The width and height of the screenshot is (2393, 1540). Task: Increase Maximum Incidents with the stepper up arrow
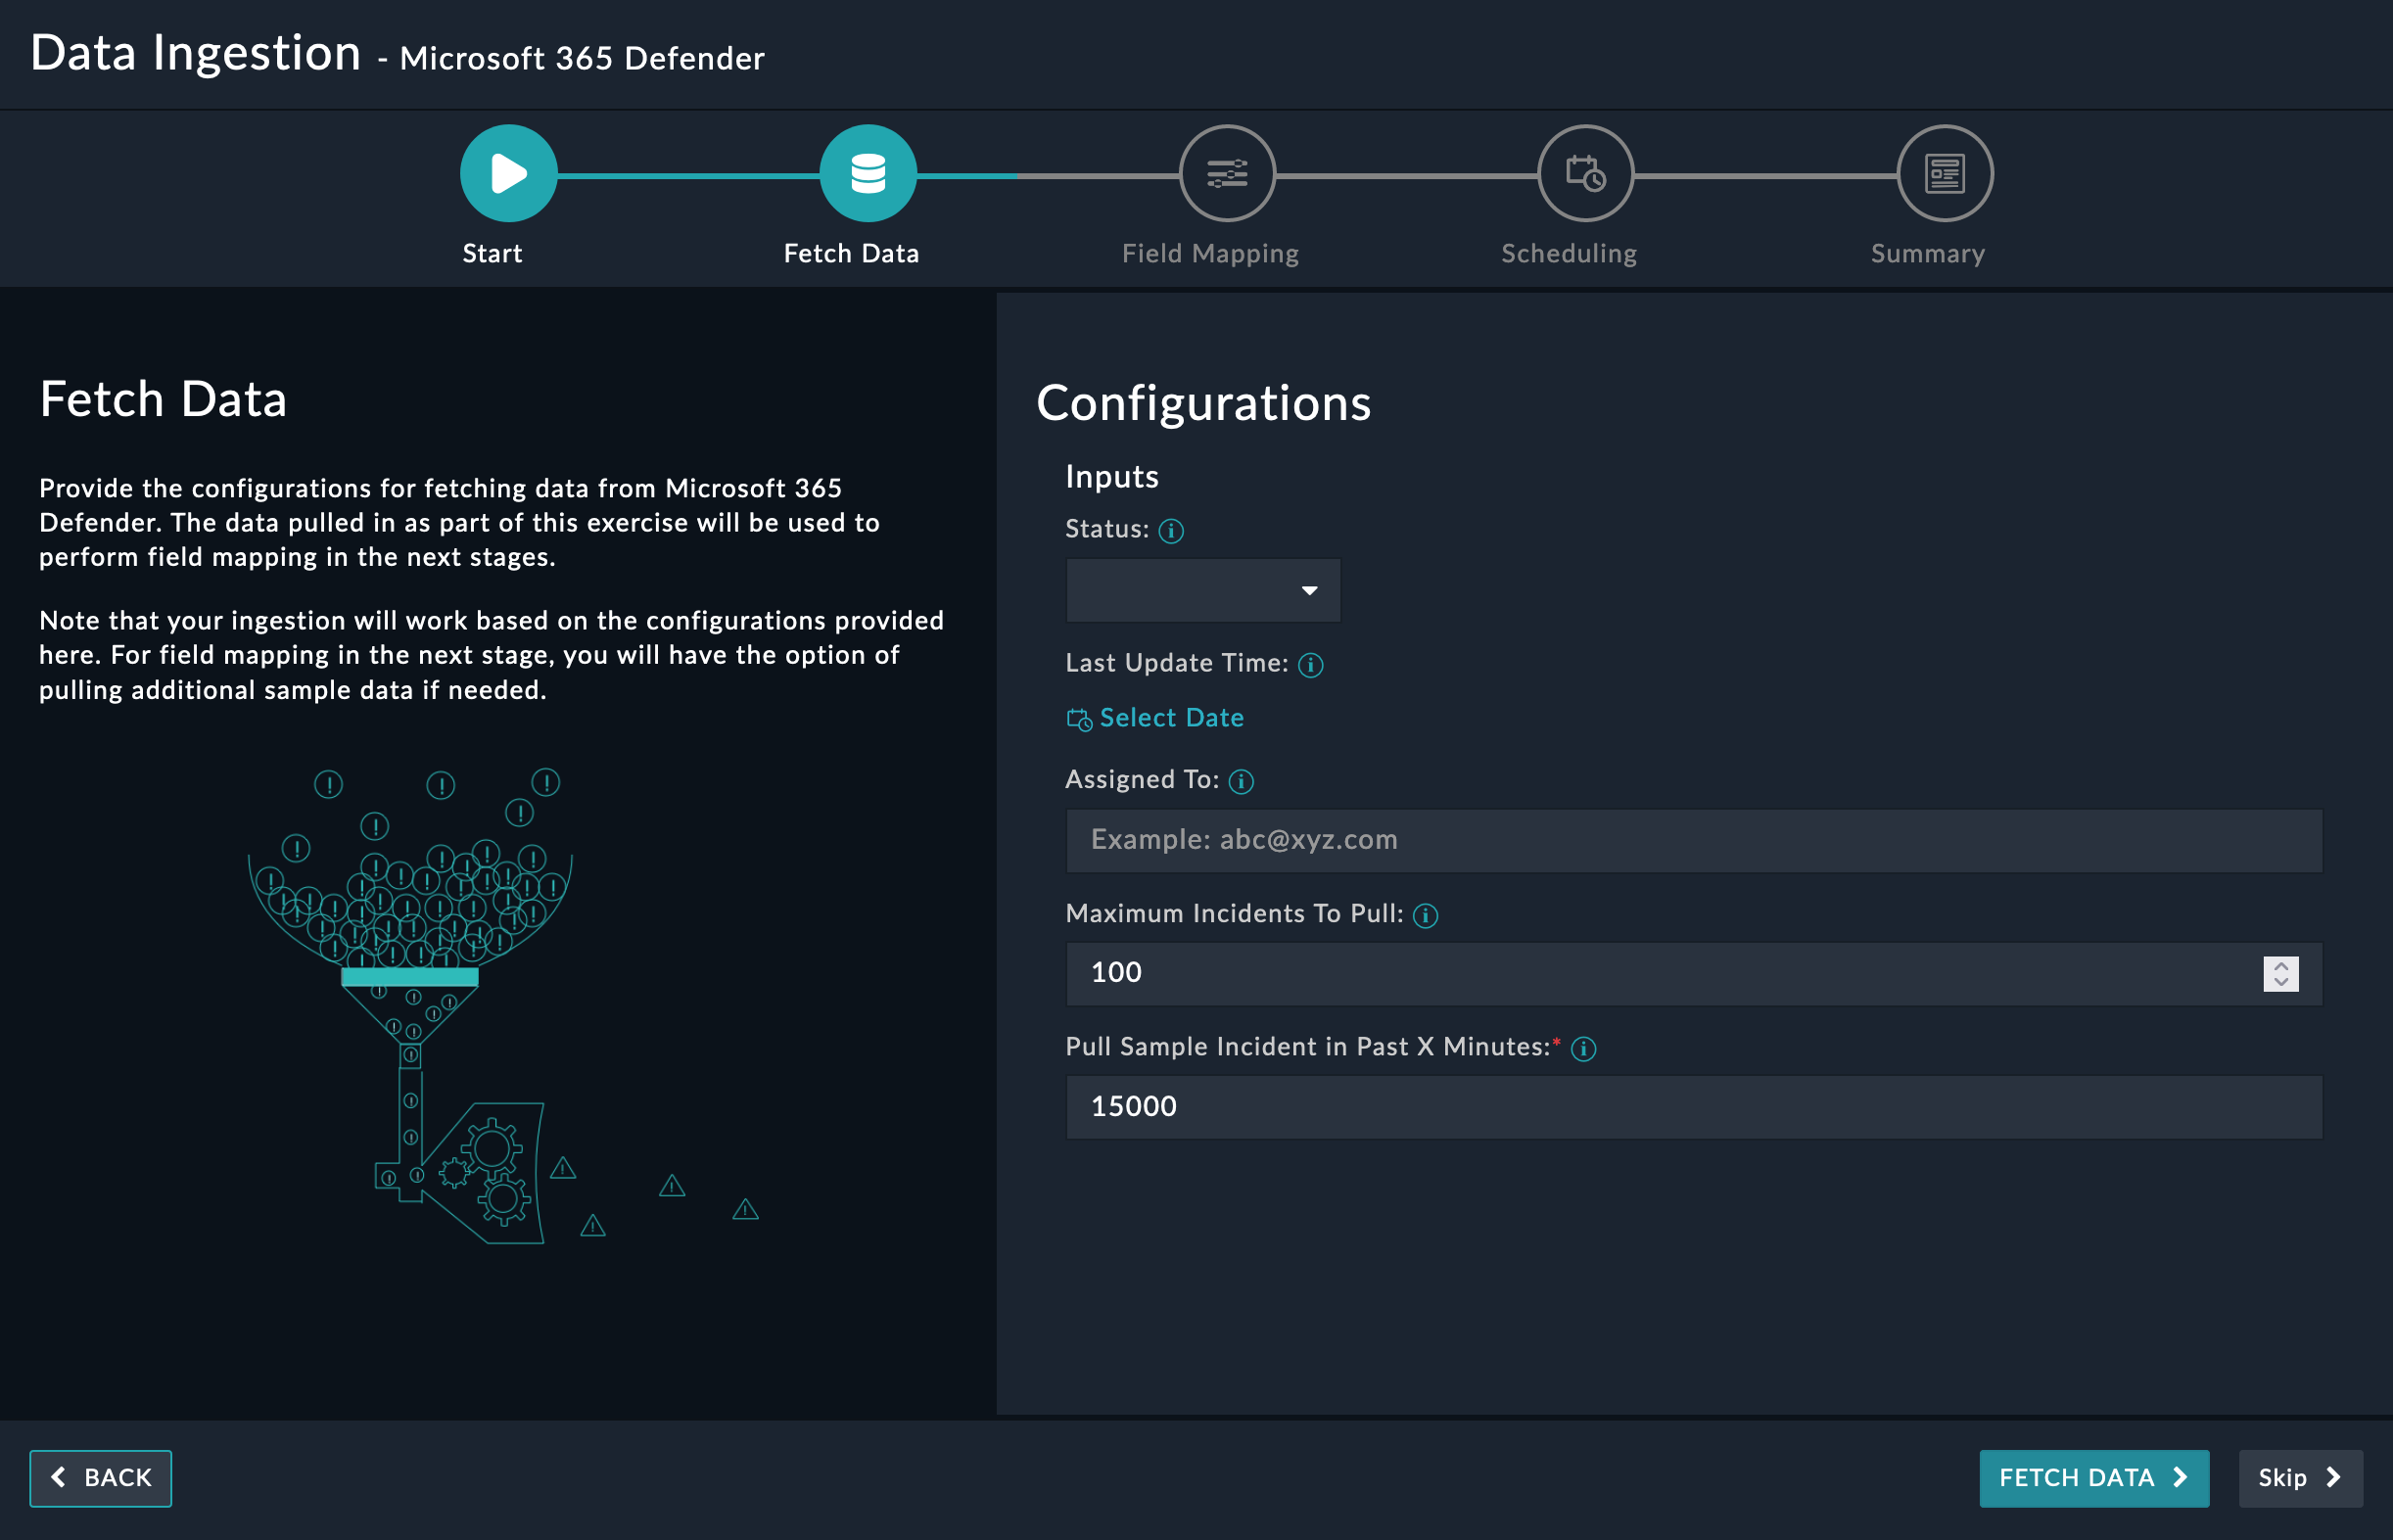click(2280, 965)
